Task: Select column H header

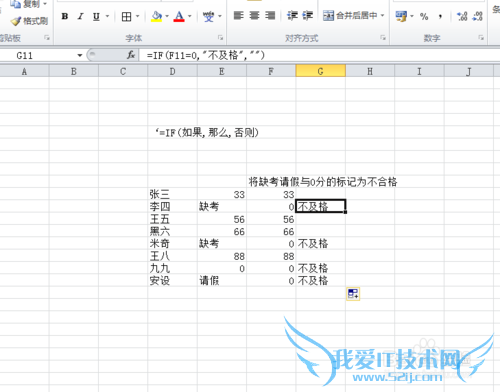Action: (x=370, y=71)
